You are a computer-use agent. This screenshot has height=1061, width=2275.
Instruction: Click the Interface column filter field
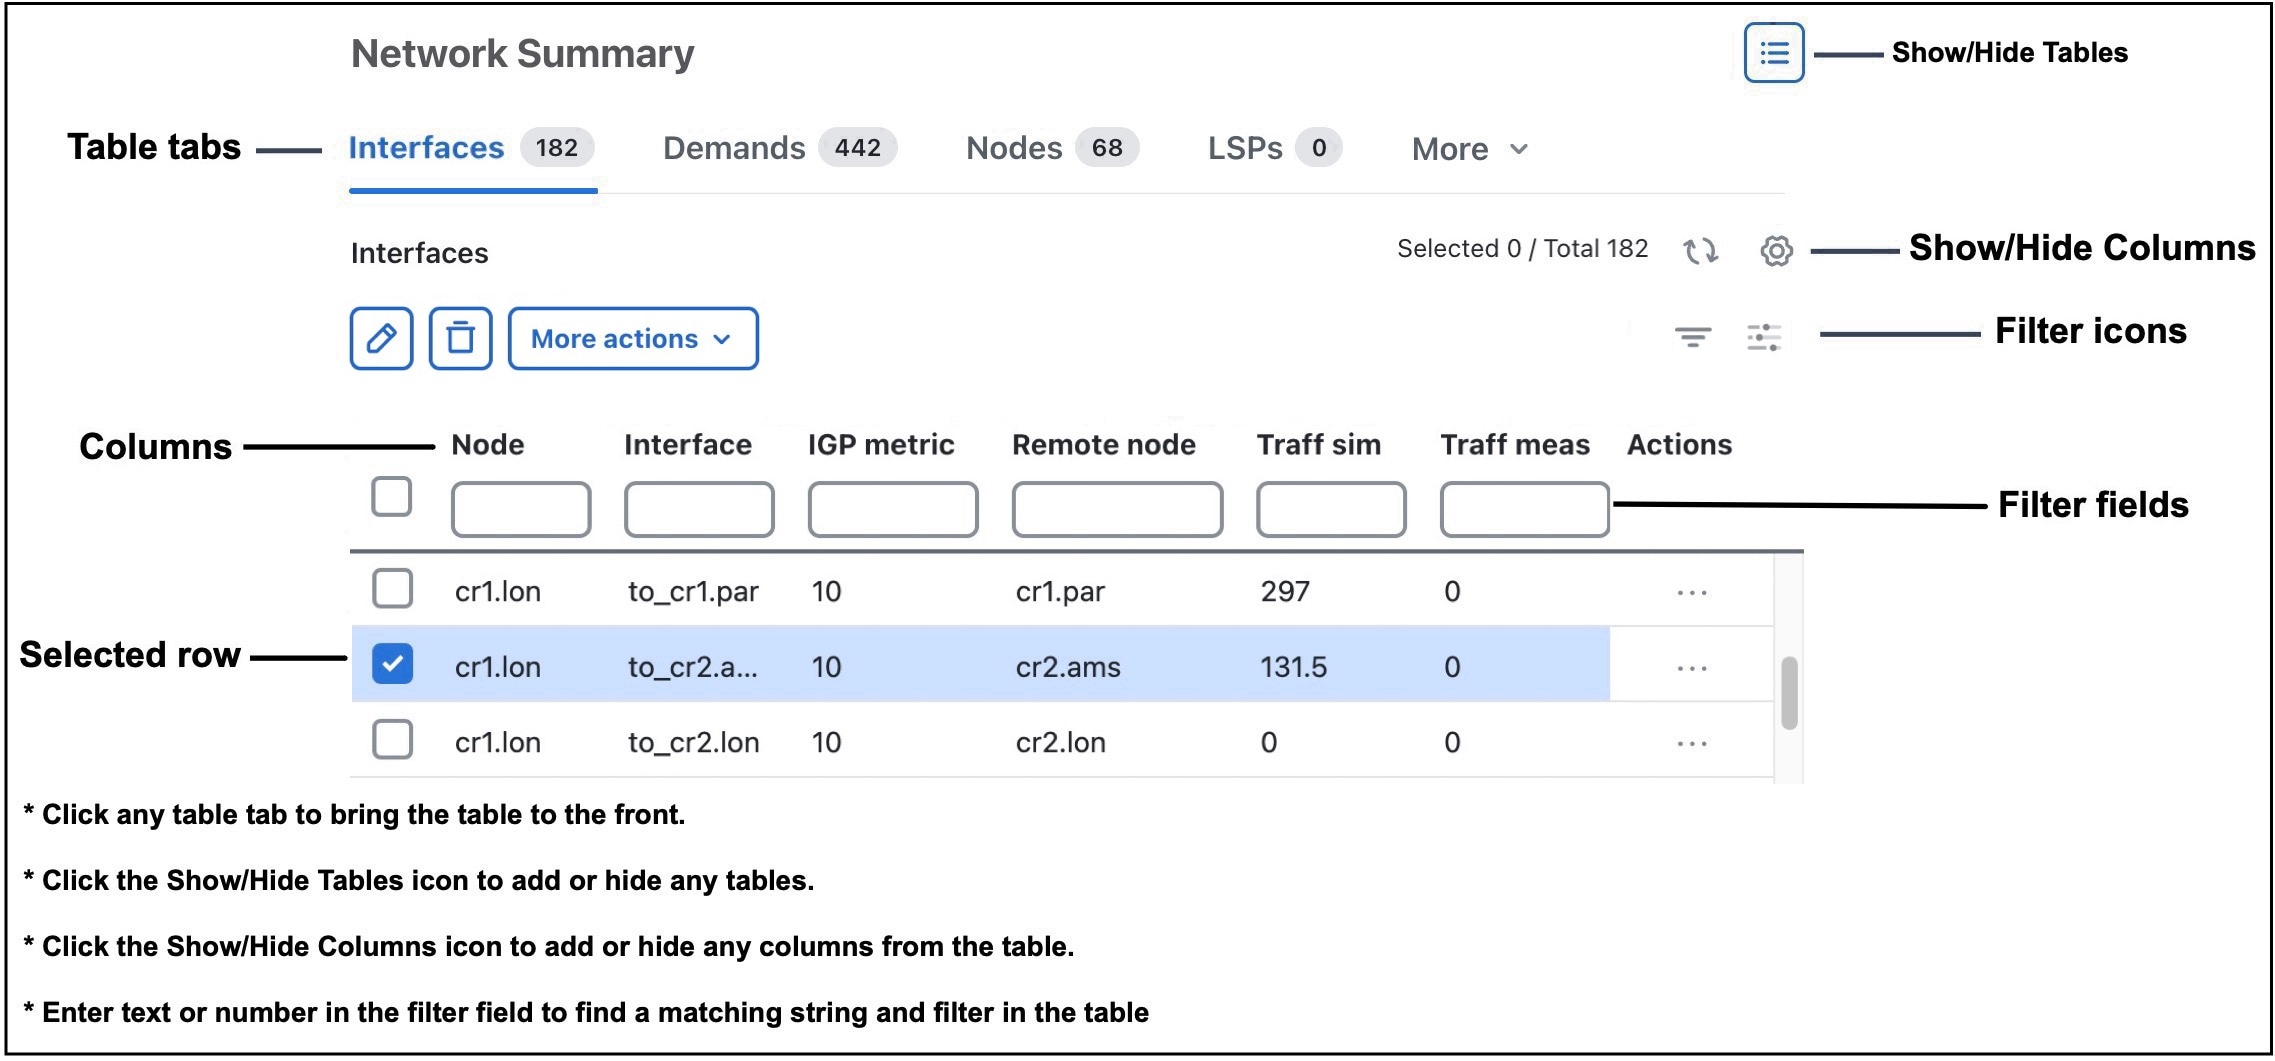(x=699, y=510)
